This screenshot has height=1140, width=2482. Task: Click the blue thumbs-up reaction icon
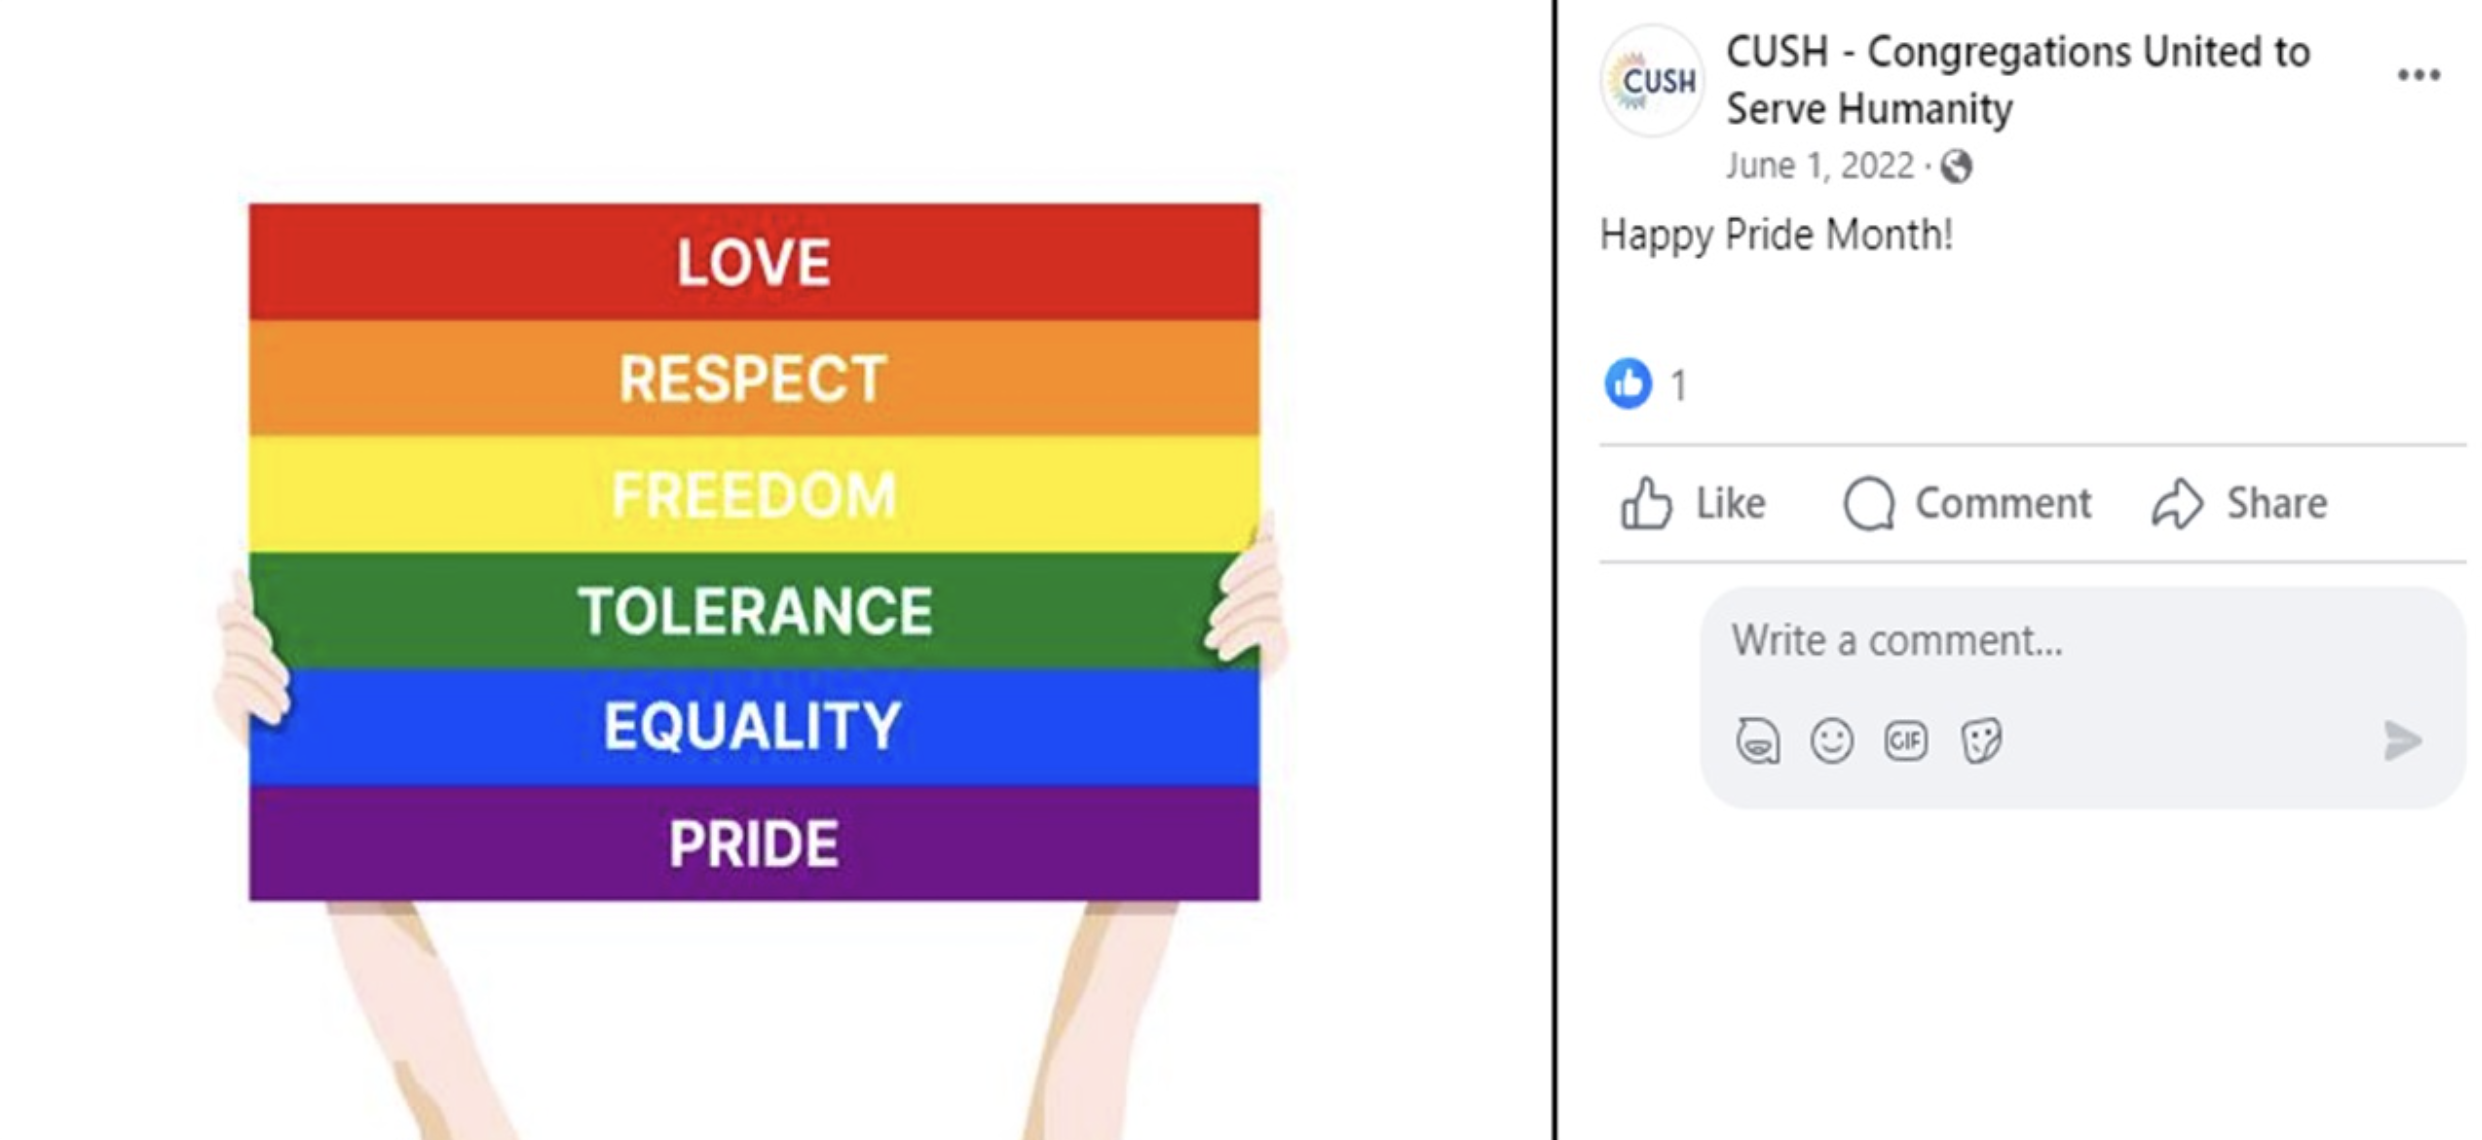[1628, 384]
